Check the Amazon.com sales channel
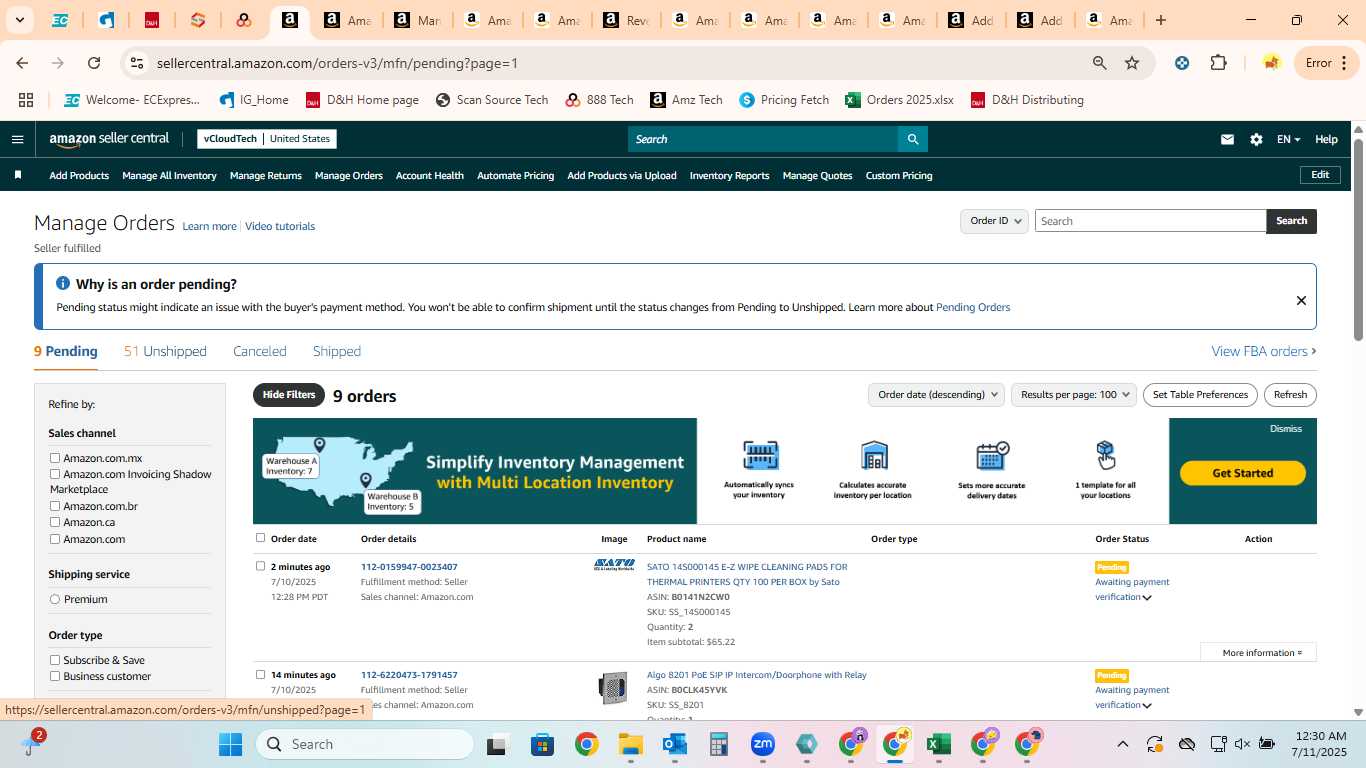The image size is (1366, 768). point(55,539)
